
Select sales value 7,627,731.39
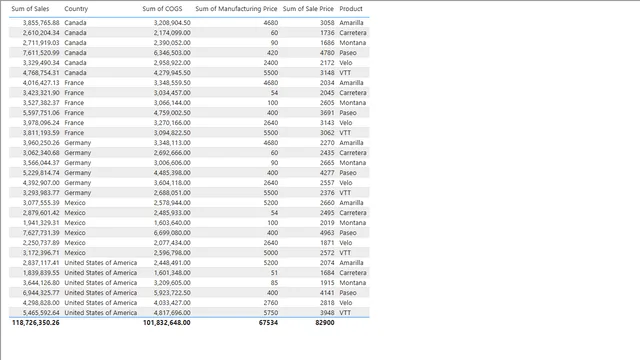click(x=41, y=233)
